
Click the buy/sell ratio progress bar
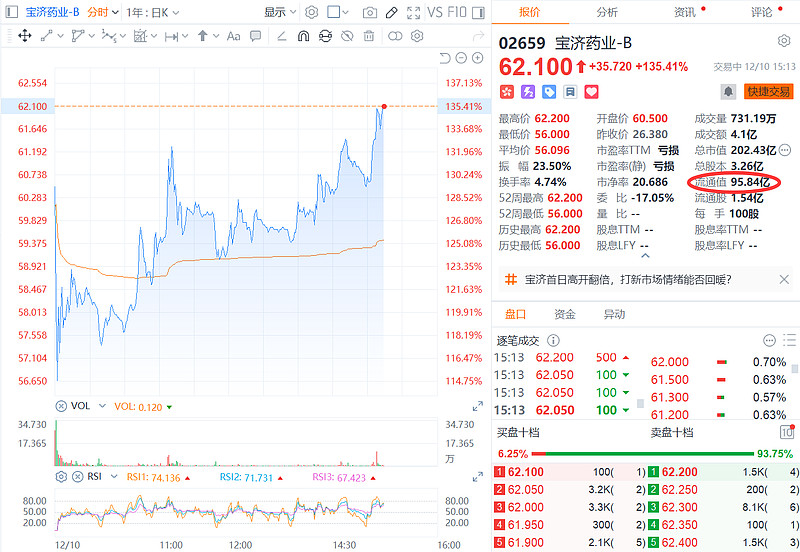pyautogui.click(x=642, y=454)
